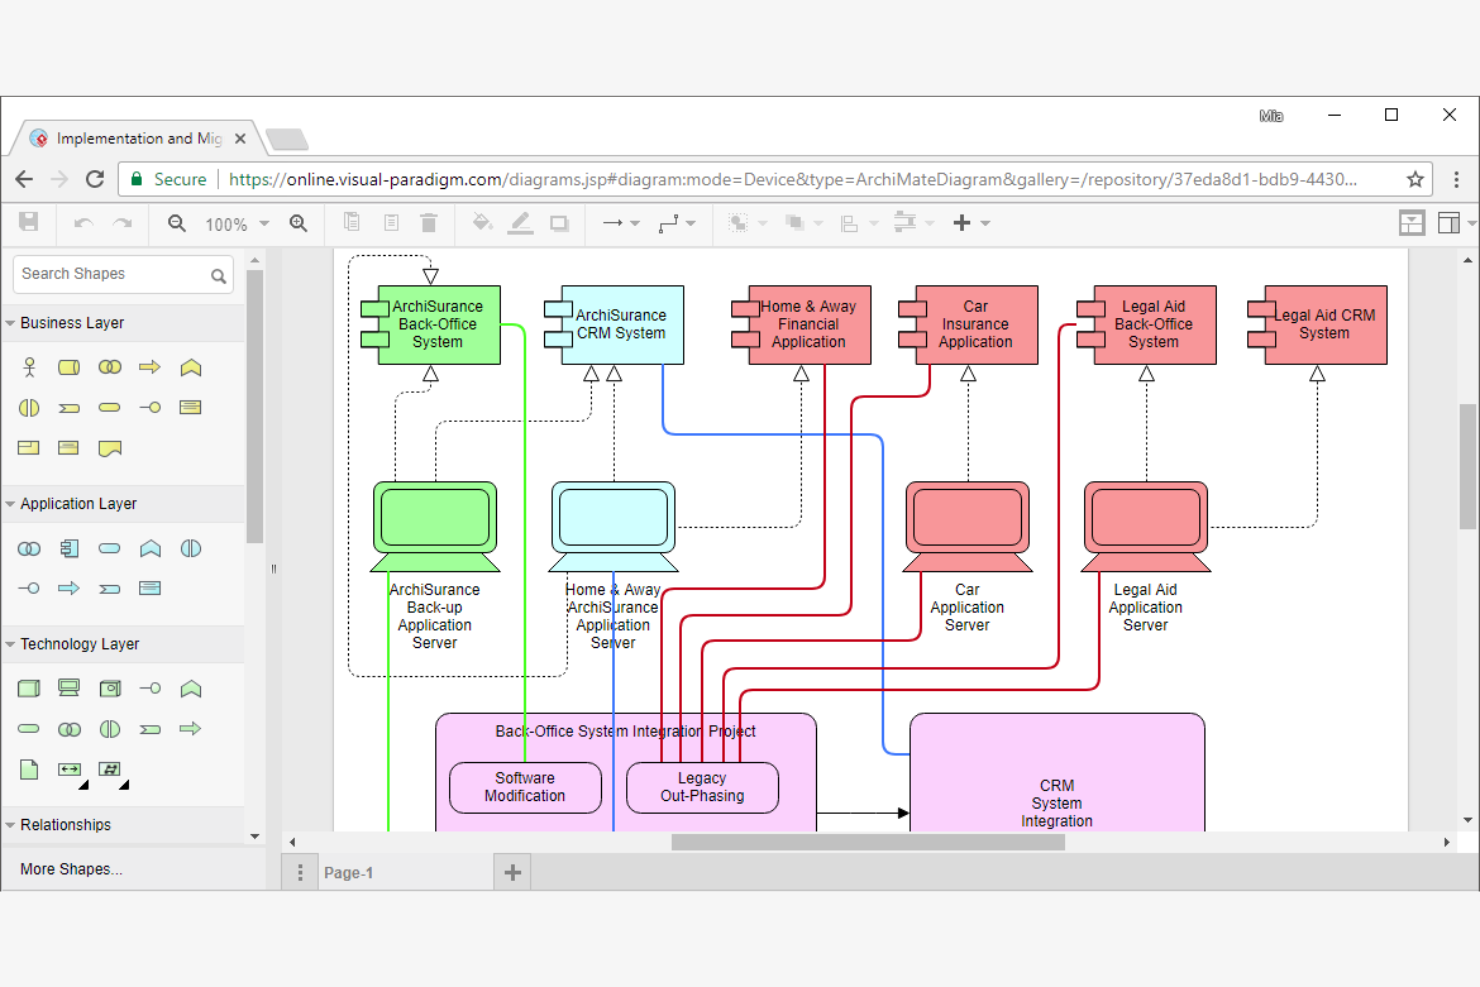Select the green Artifact page shape
Image resolution: width=1480 pixels, height=987 pixels.
(x=29, y=769)
